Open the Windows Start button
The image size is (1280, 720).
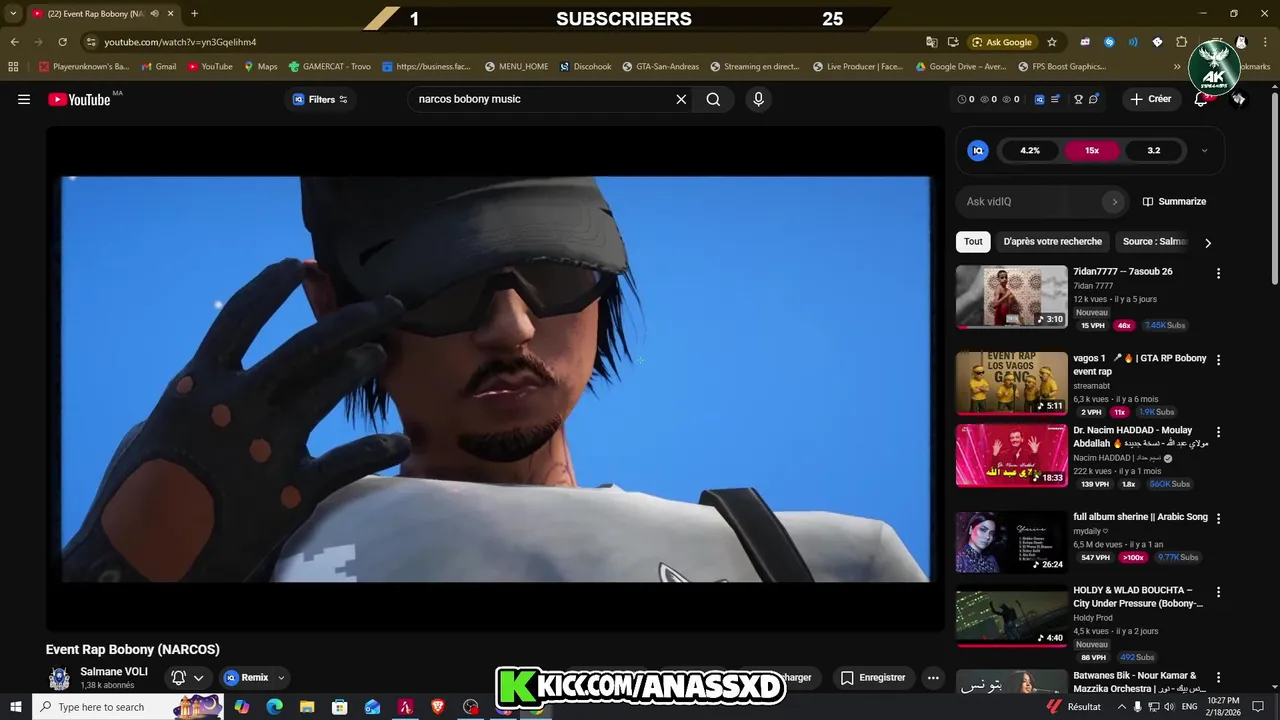click(16, 707)
